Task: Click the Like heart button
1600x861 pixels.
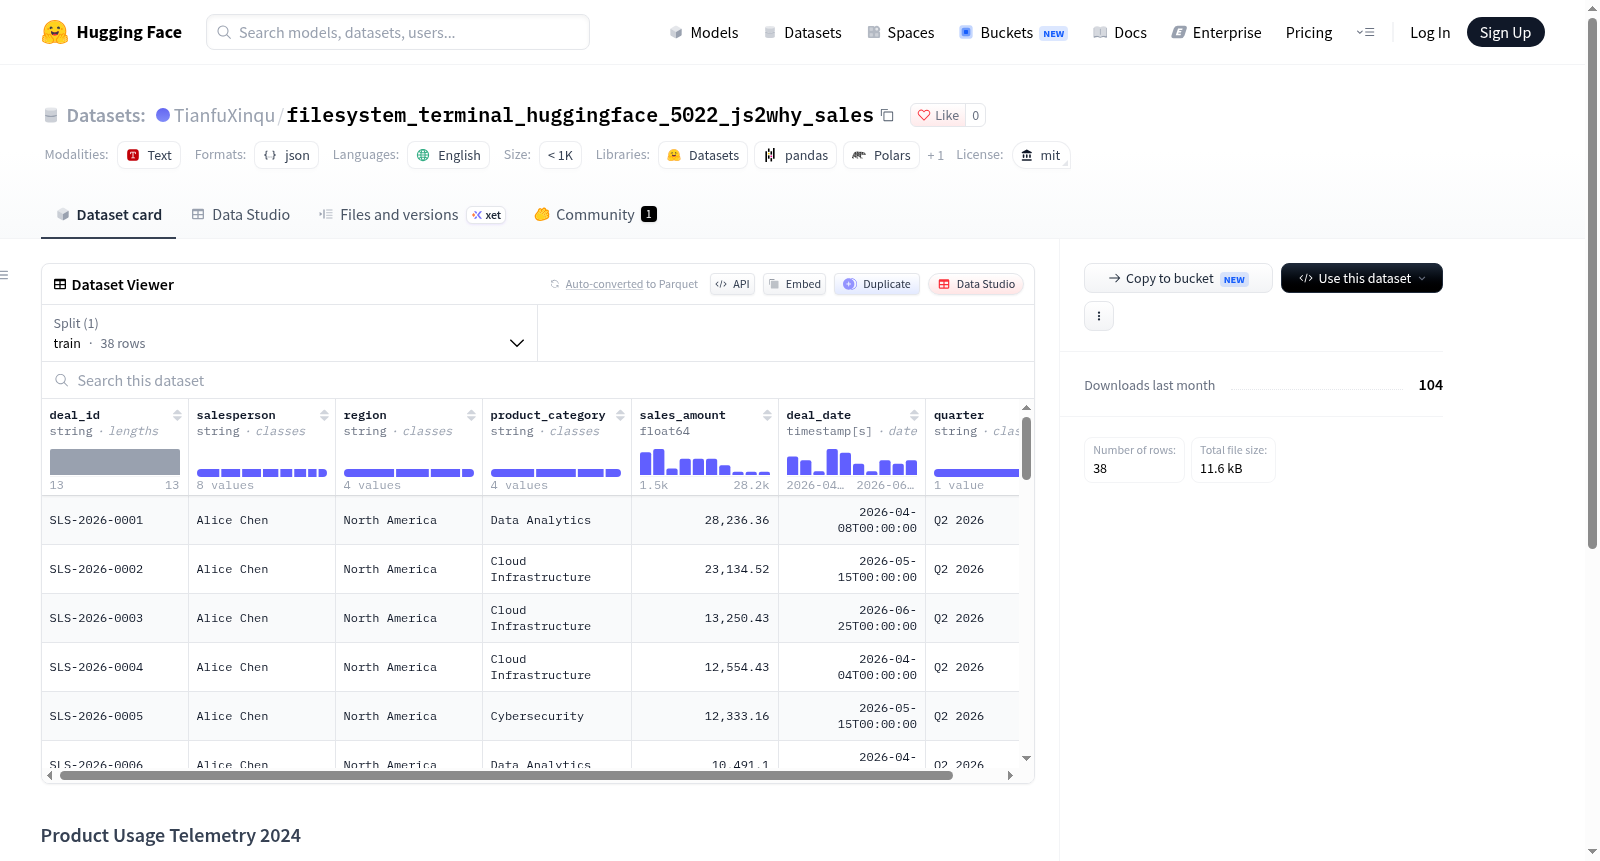Action: point(938,115)
